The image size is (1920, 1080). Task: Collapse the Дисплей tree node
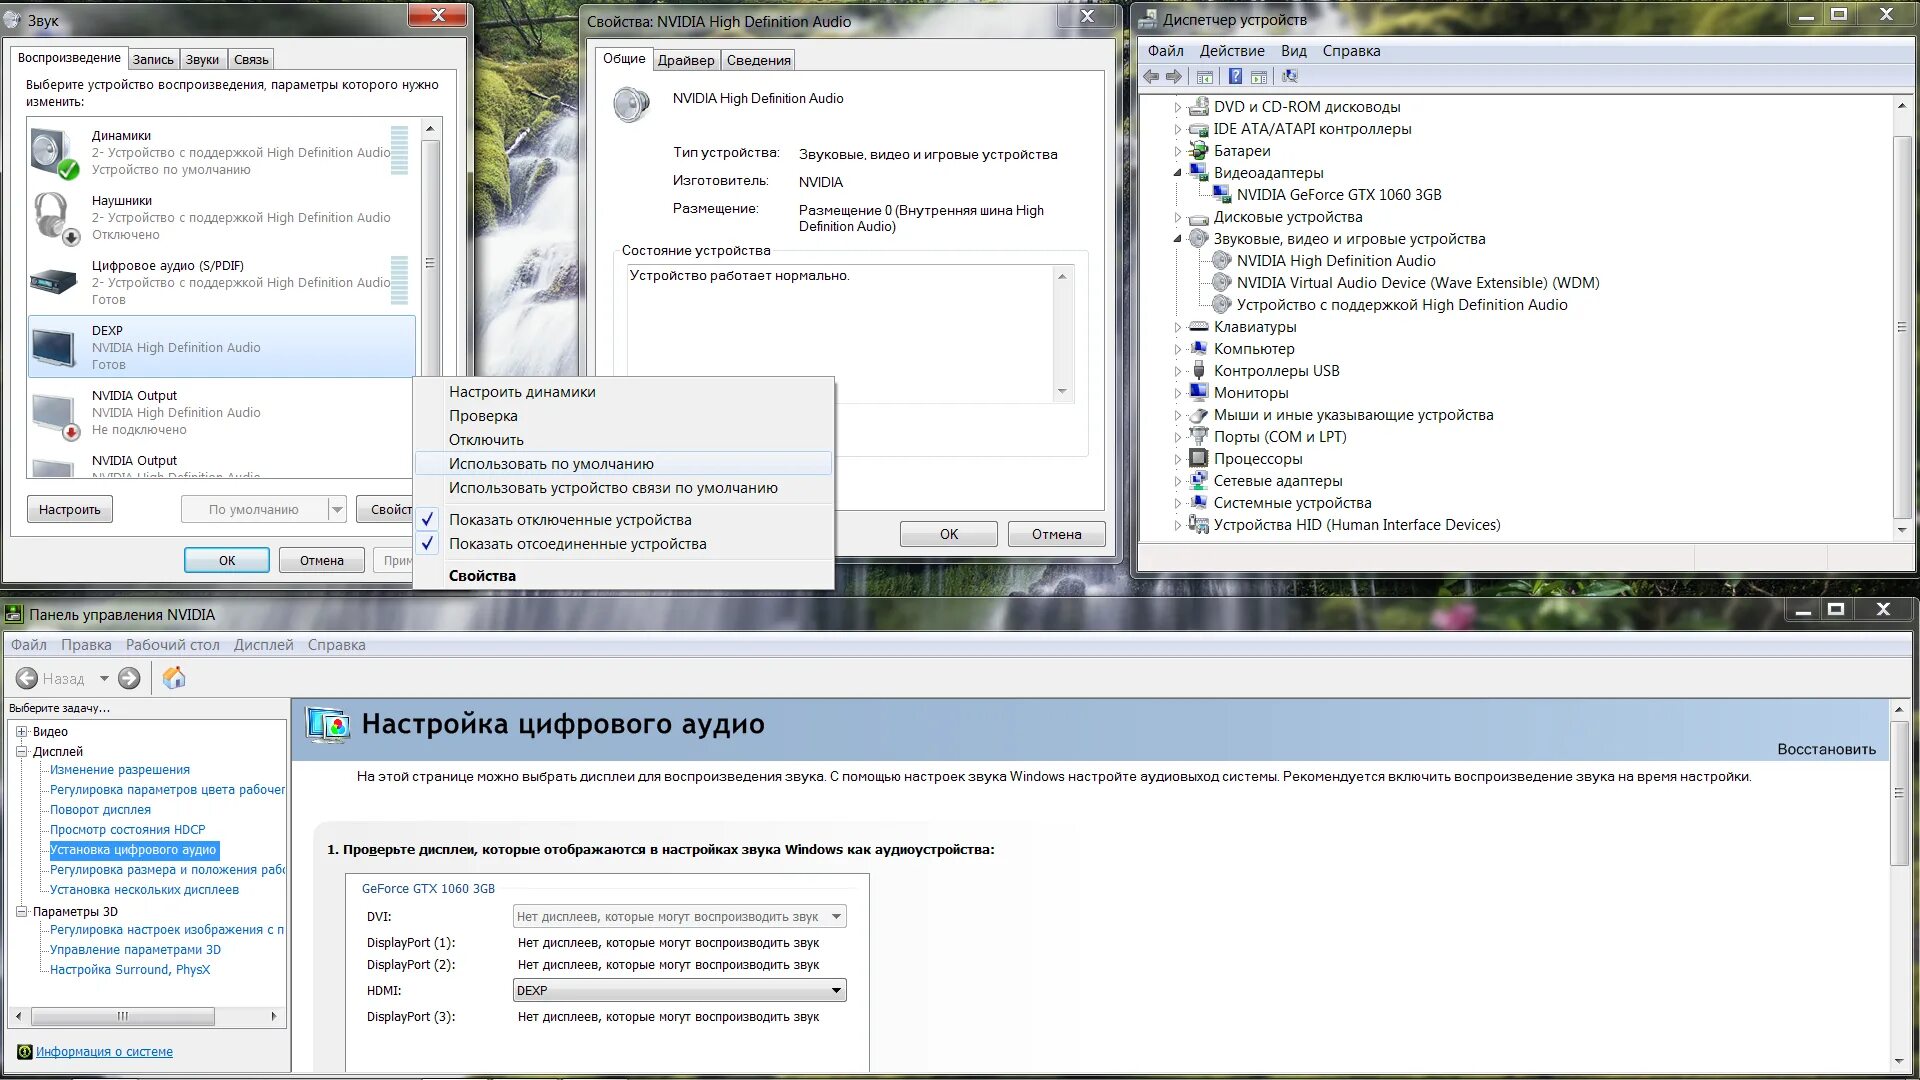[21, 752]
